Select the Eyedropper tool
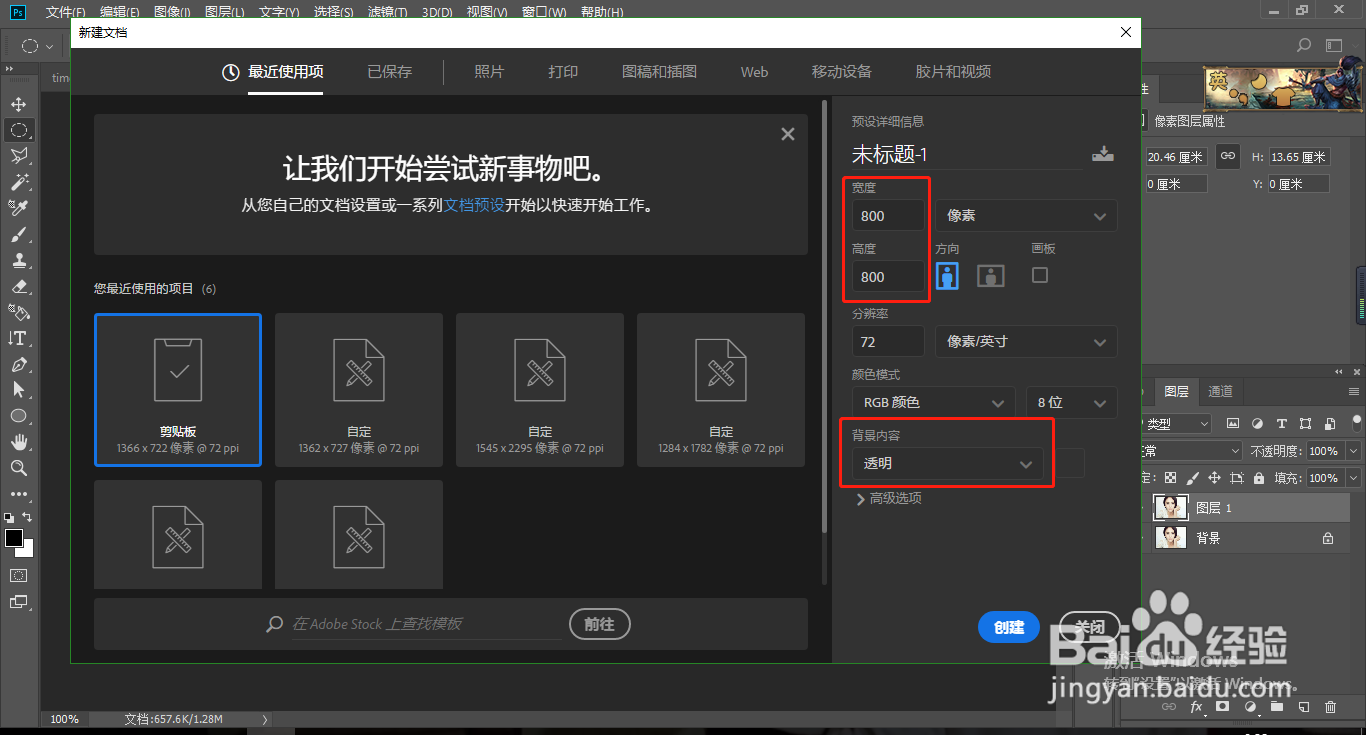The height and width of the screenshot is (735, 1366). pos(18,208)
